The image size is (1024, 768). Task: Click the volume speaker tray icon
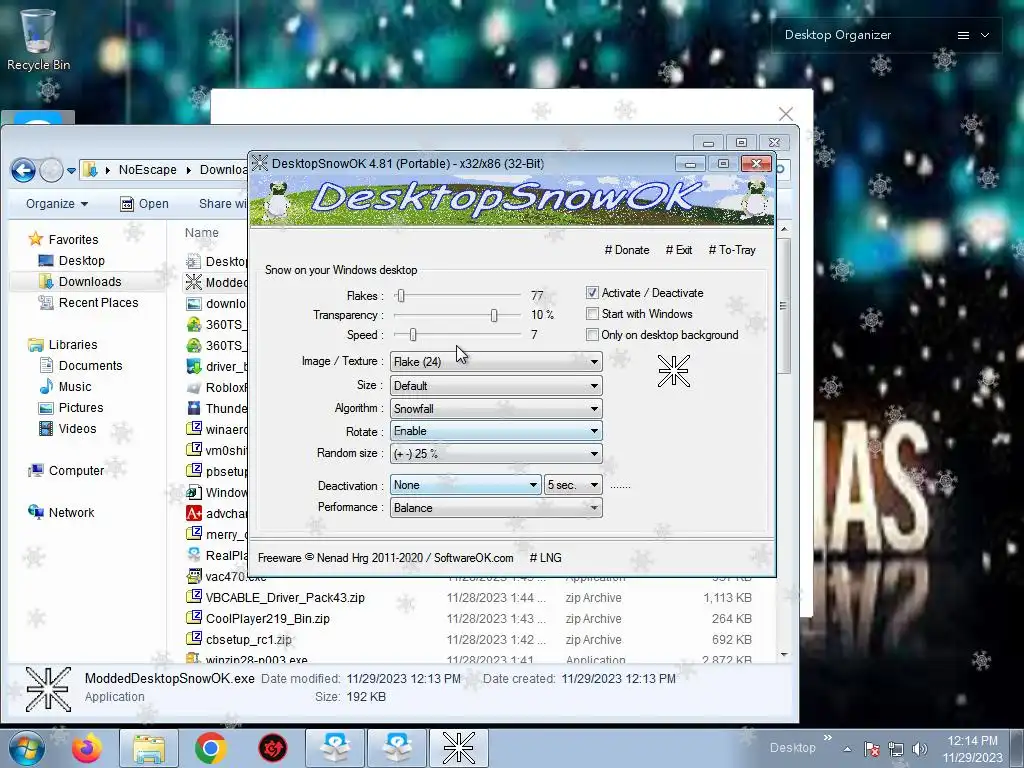920,749
